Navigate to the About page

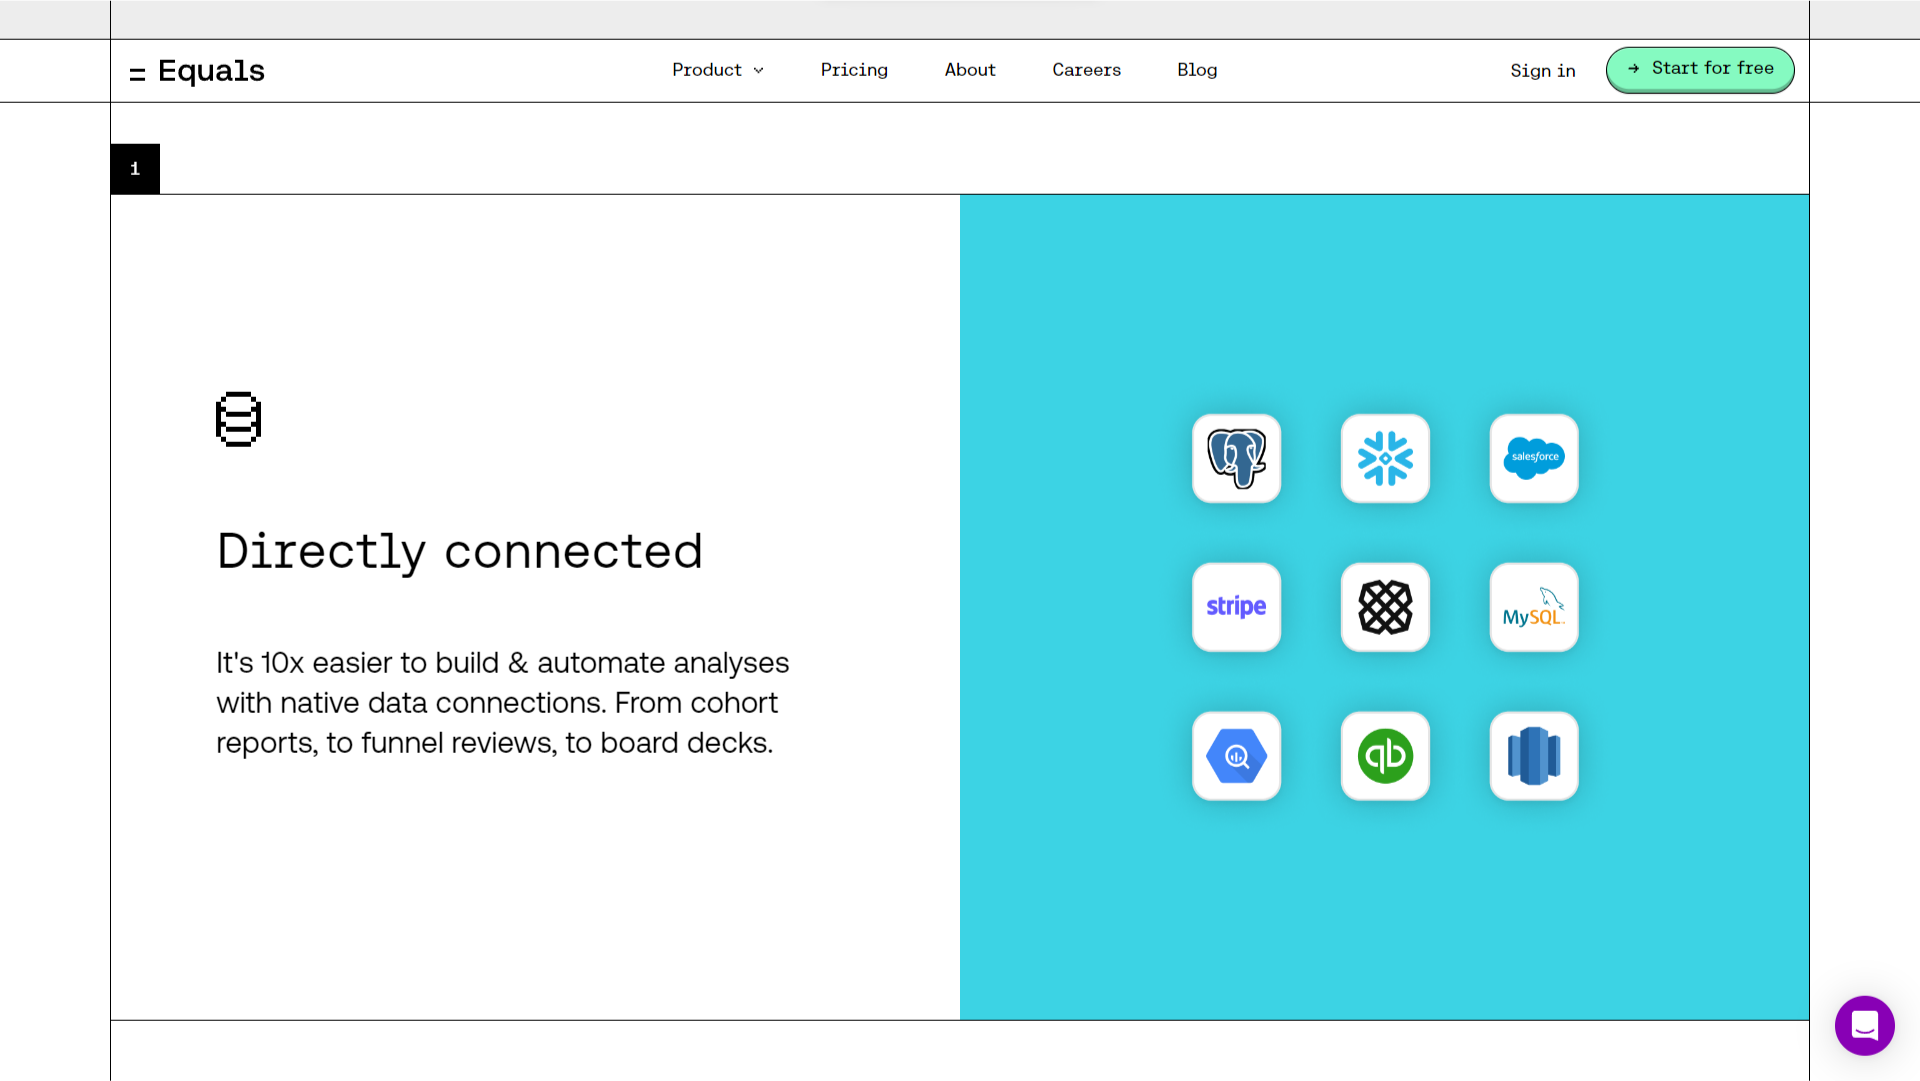coord(970,70)
